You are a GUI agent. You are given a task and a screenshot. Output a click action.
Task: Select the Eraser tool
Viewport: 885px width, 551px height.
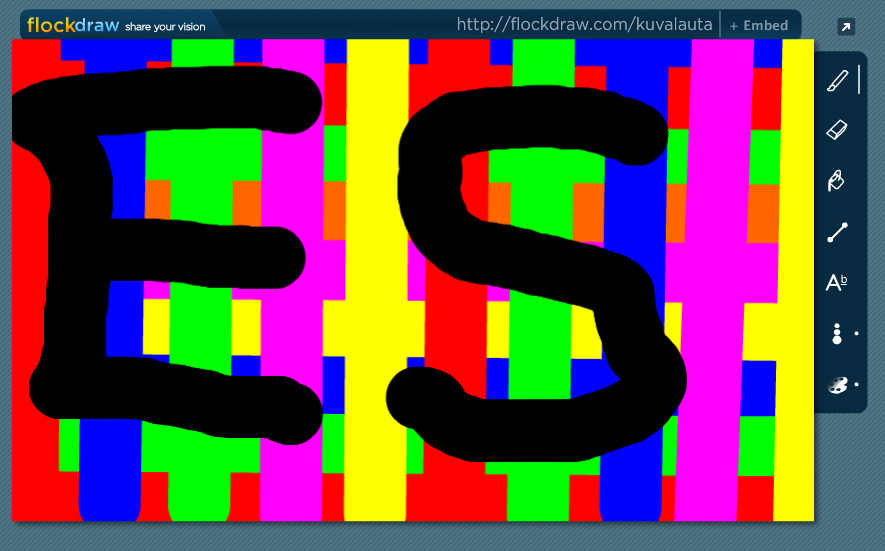click(837, 130)
